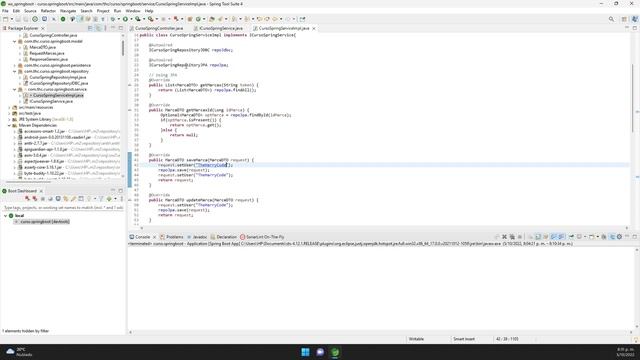This screenshot has width=640, height=360.
Task: Click the editor horizontal scrollbar
Action: (384, 228)
